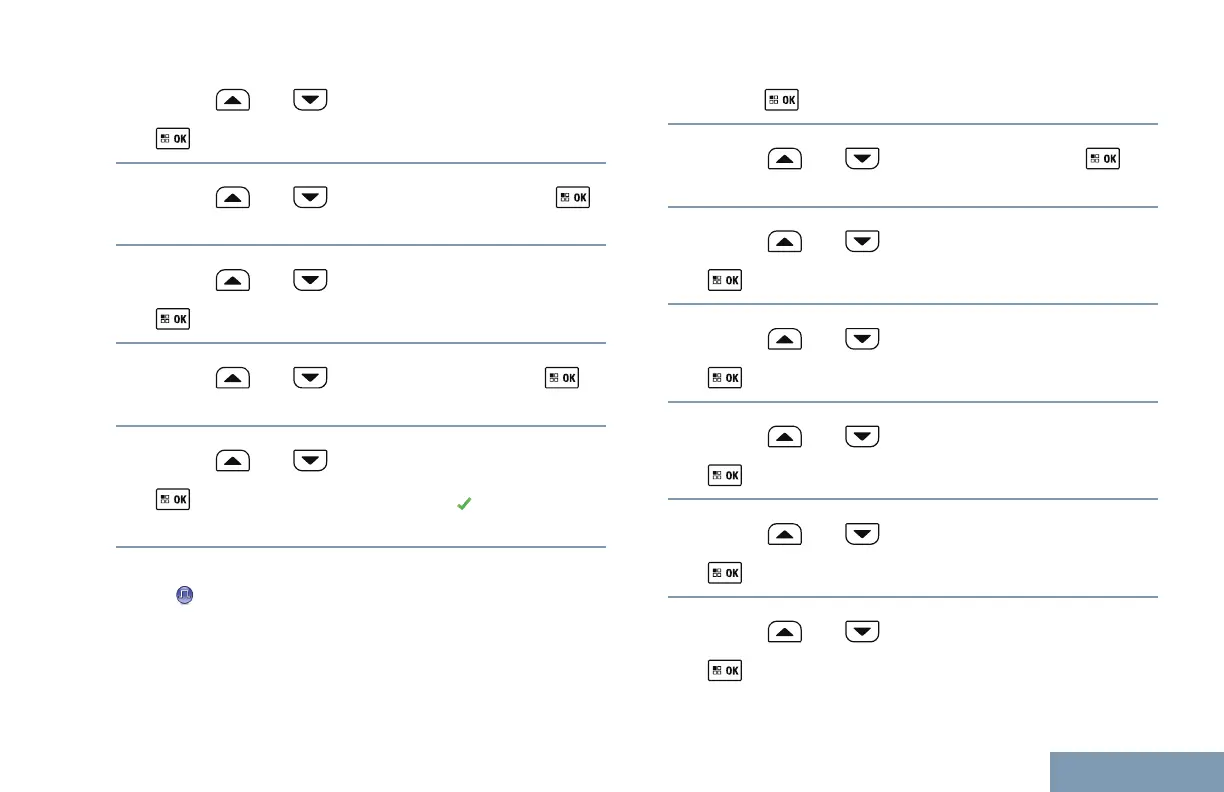Viewport: 1224px width, 792px height.
Task: Click the gray-blue rectangle in the page corner
Action: 1137,771
